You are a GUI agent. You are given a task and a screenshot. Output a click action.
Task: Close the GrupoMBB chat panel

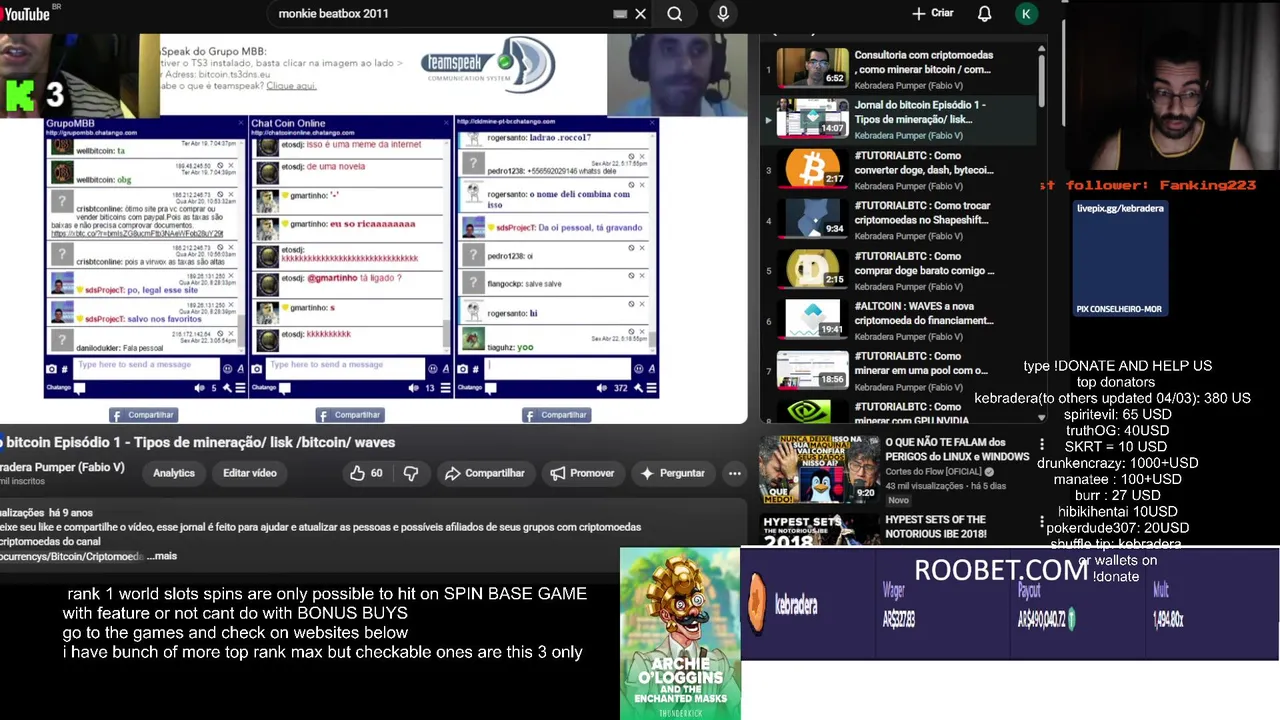240,123
